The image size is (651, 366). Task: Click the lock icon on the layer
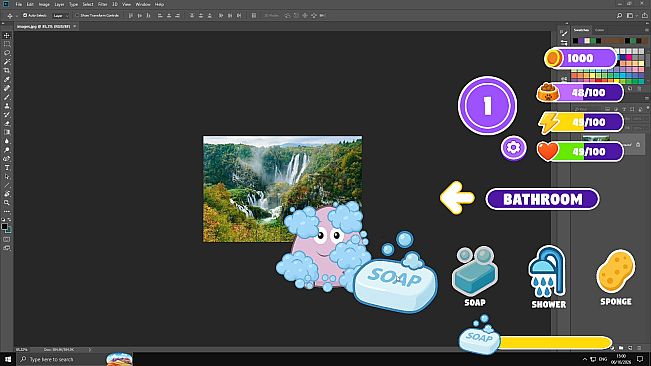(638, 144)
